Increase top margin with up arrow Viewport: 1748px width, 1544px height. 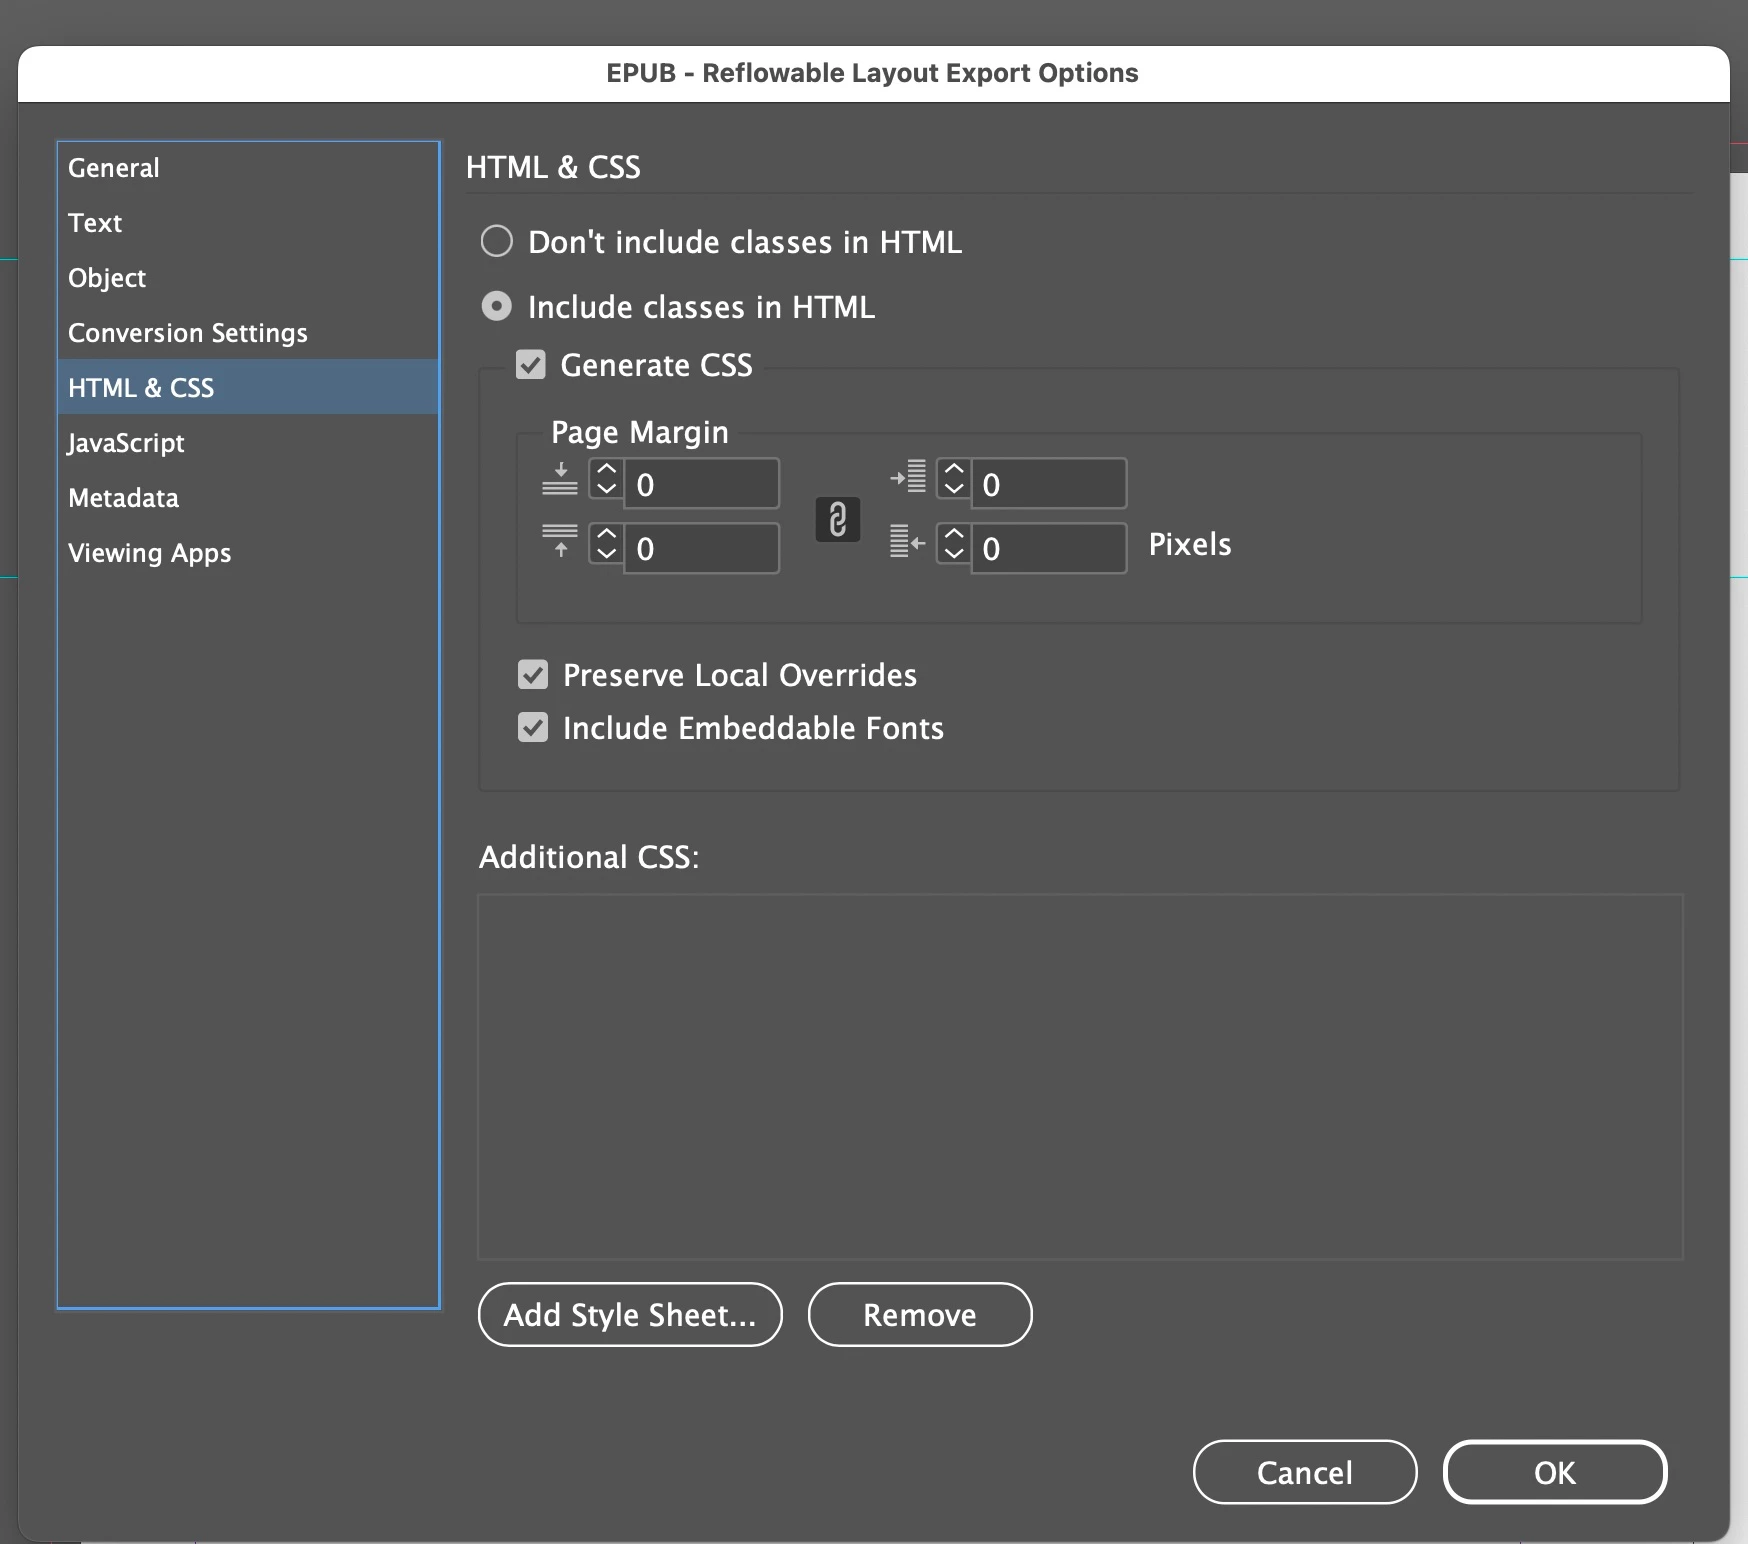(x=606, y=469)
